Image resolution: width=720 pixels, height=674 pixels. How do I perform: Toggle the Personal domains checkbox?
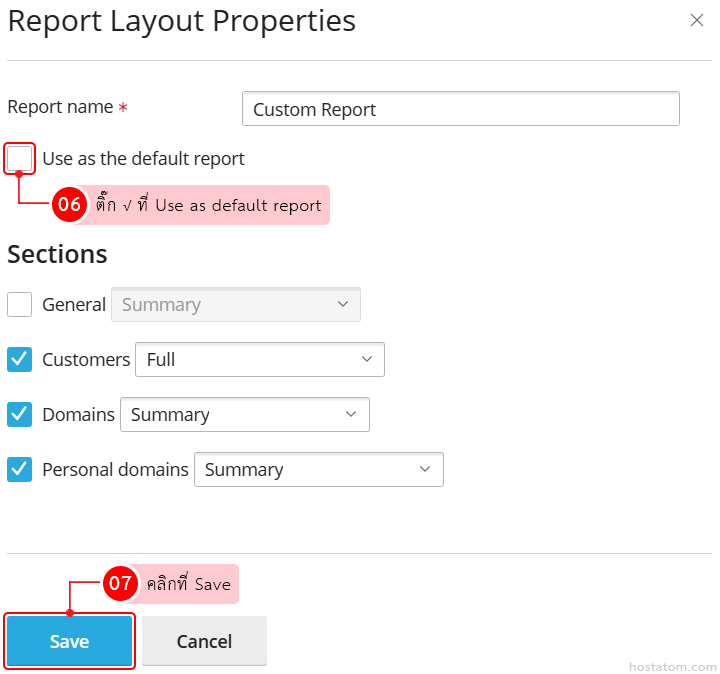pos(20,470)
